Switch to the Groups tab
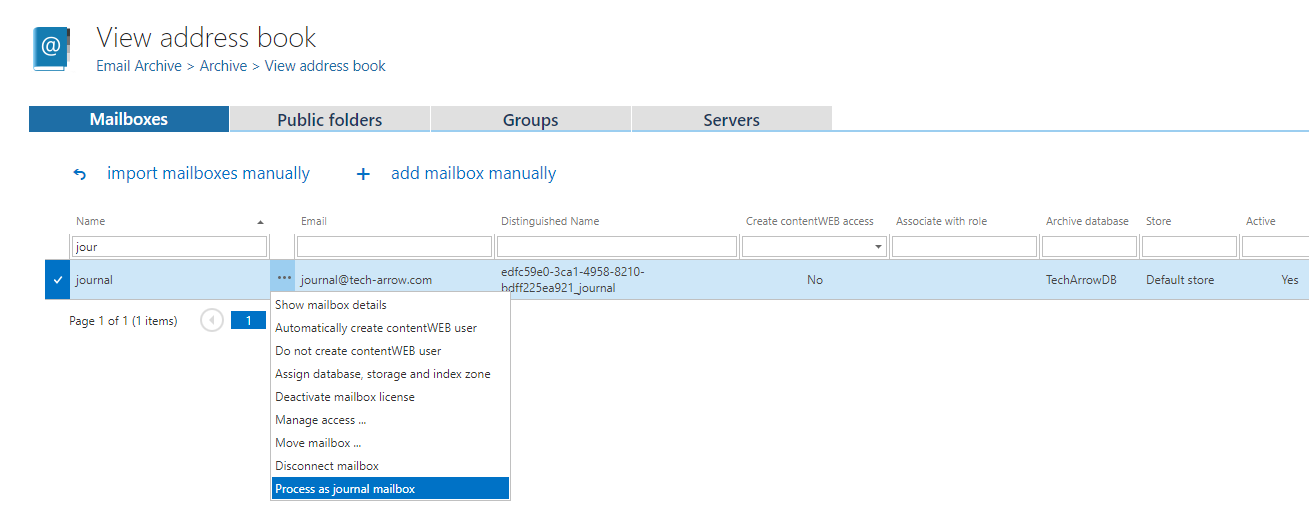 (x=530, y=120)
